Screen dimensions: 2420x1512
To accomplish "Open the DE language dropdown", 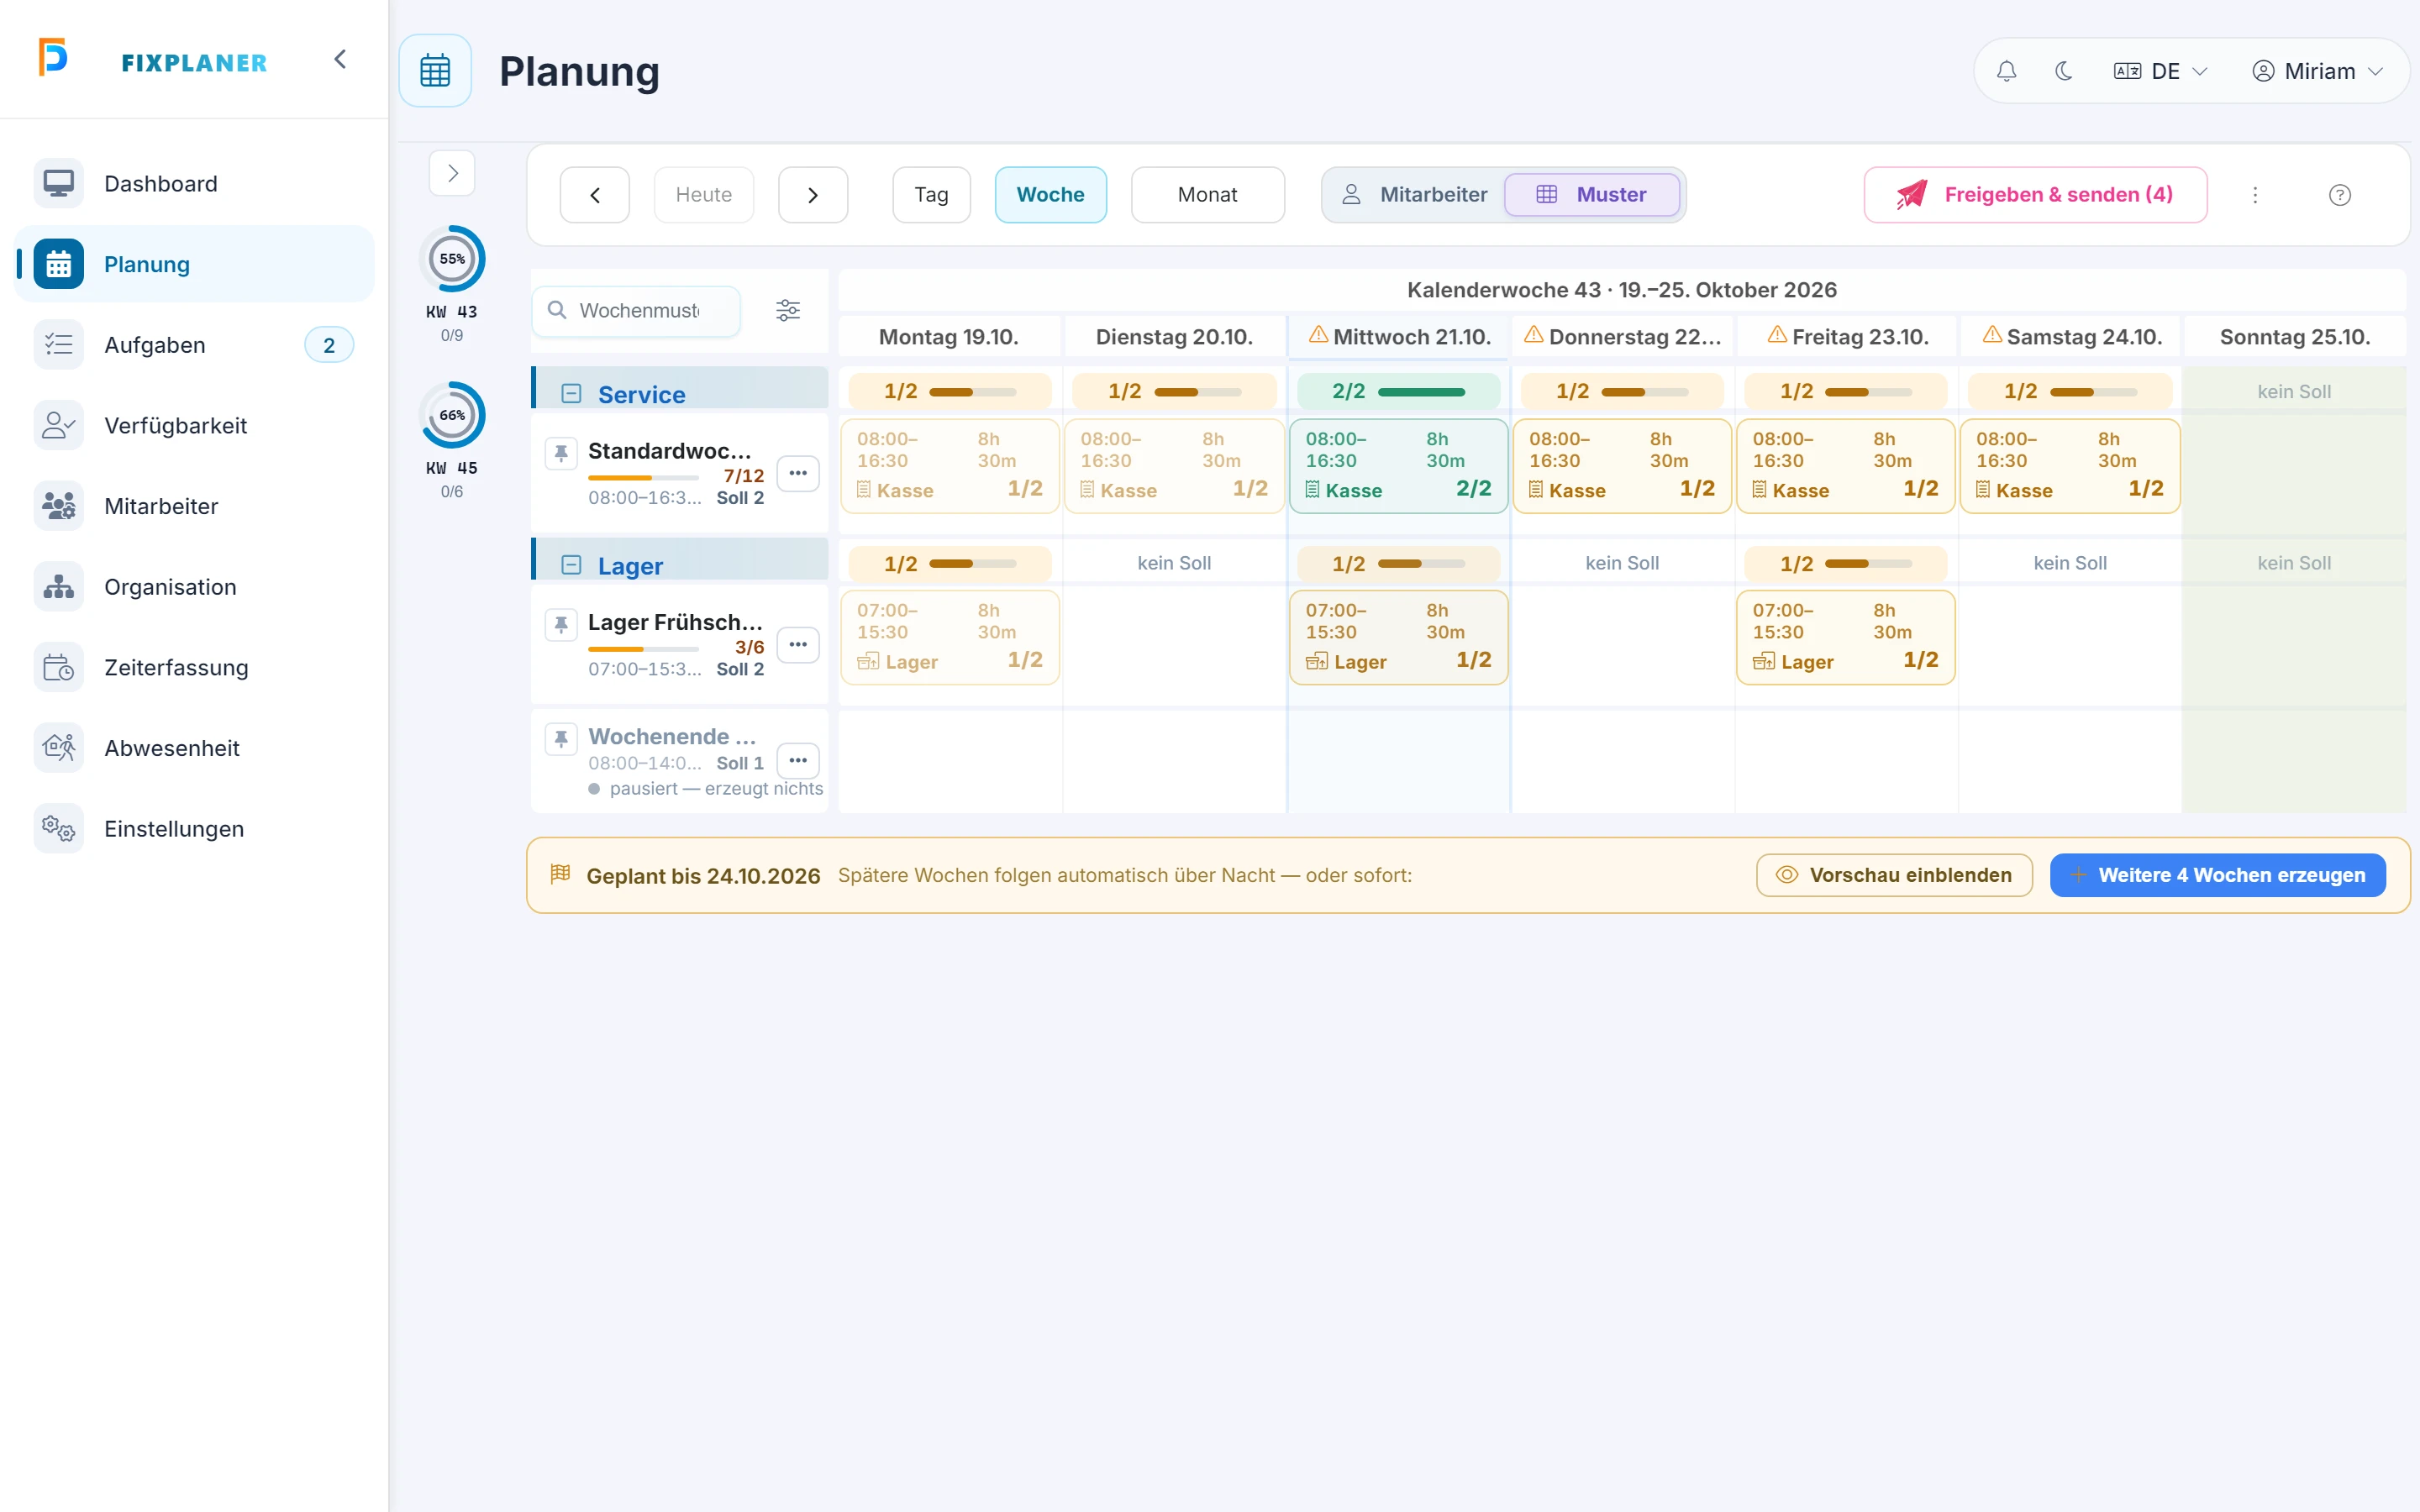I will [2160, 71].
